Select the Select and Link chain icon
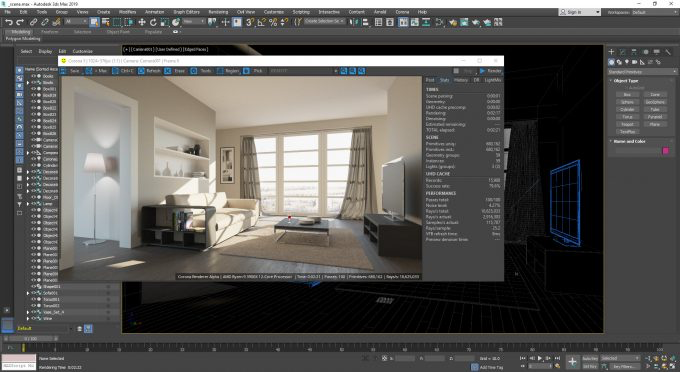The image size is (680, 372). [33, 22]
